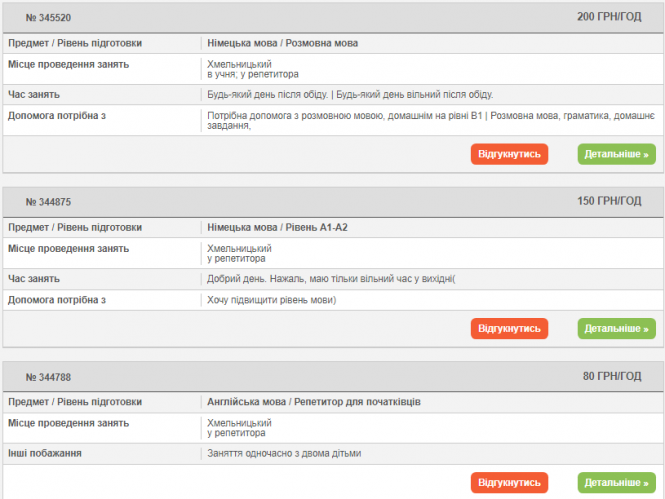
Task: Select the request number № 345520 header
Action: coord(48,18)
